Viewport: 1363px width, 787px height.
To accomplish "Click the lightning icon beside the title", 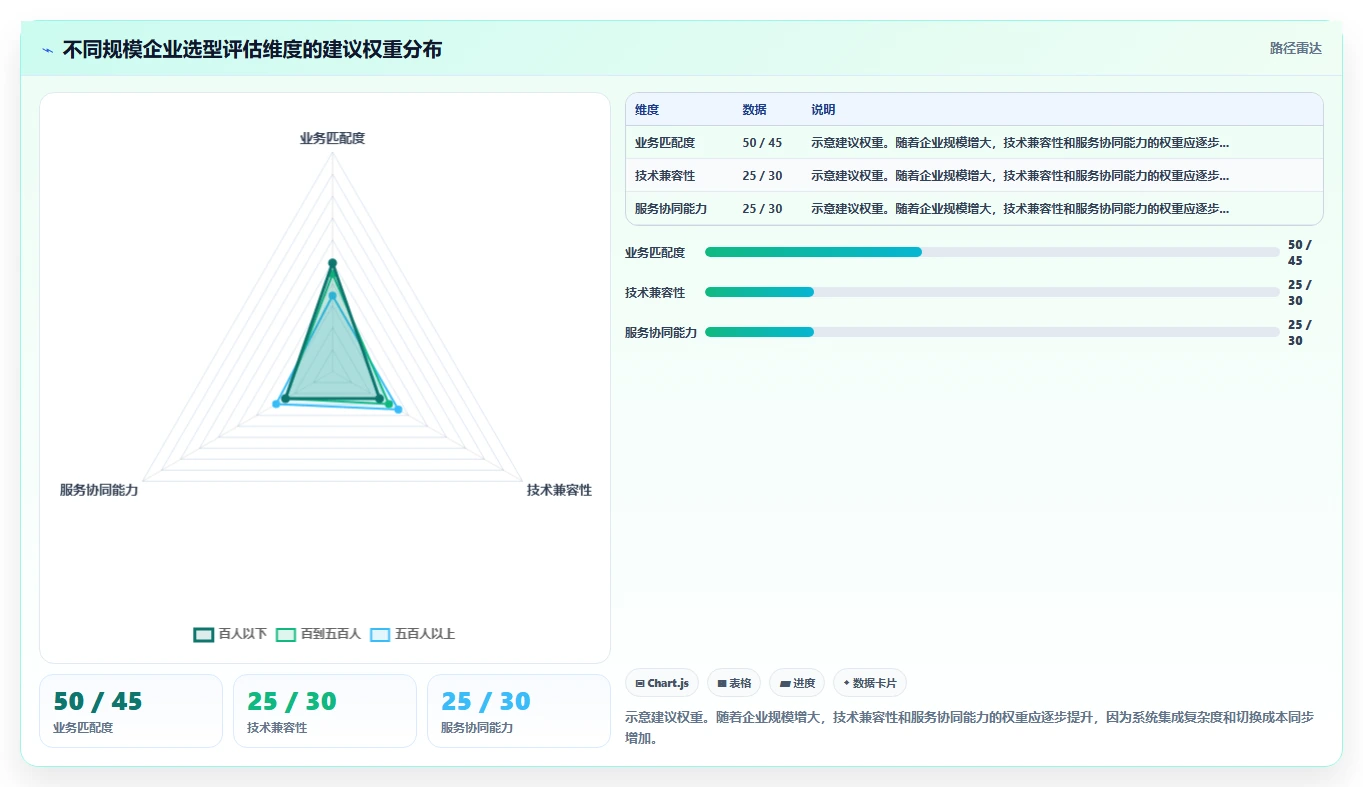I will click(x=47, y=49).
